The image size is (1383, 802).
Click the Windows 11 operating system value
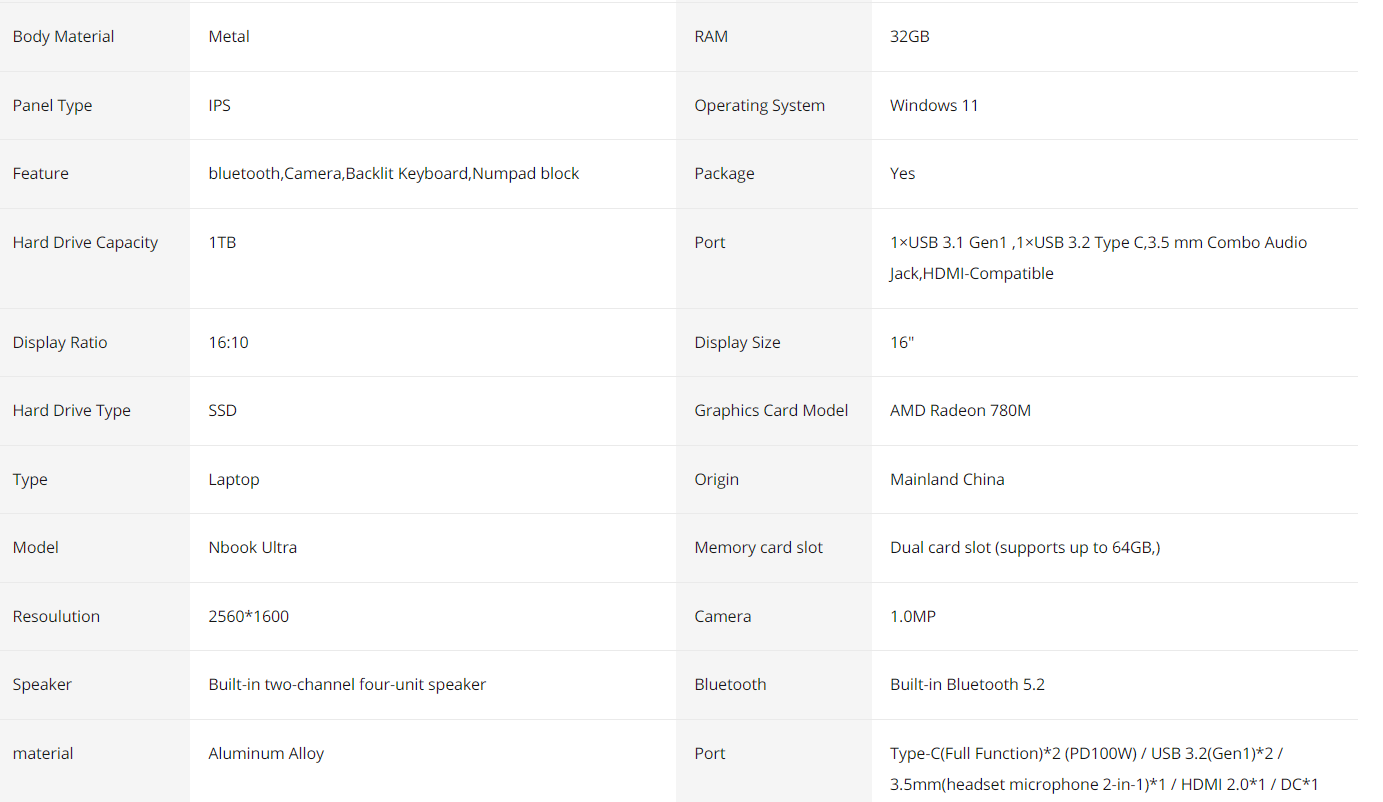(933, 106)
